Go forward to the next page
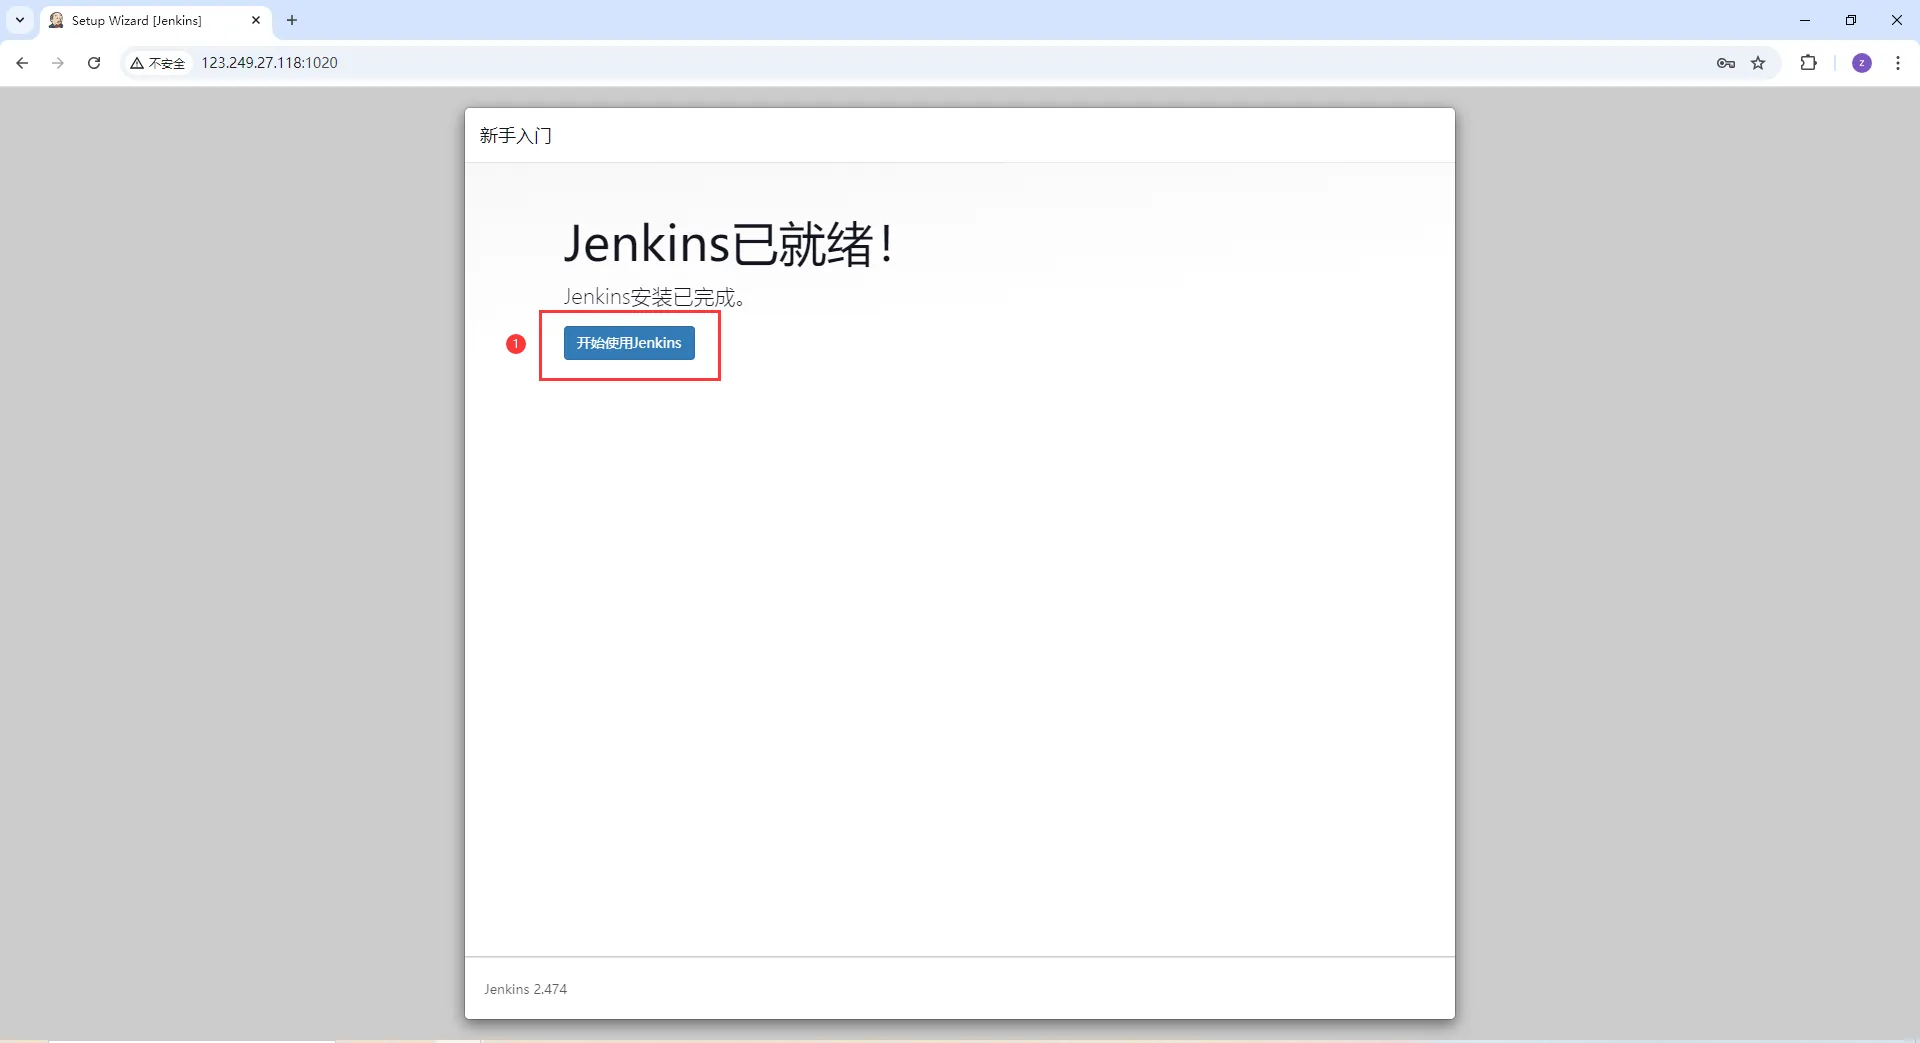Image resolution: width=1920 pixels, height=1043 pixels. pyautogui.click(x=58, y=63)
